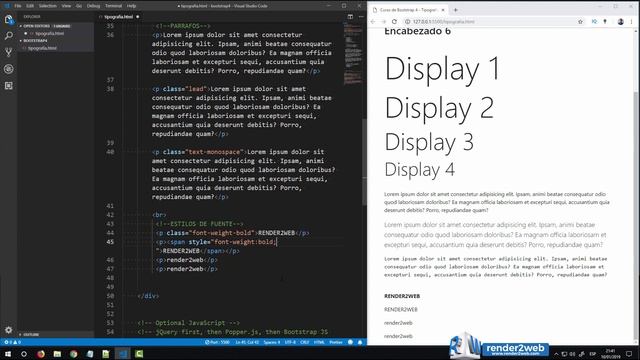Open the File menu in VS Code
Screen dimensions: 640x360
18,6
